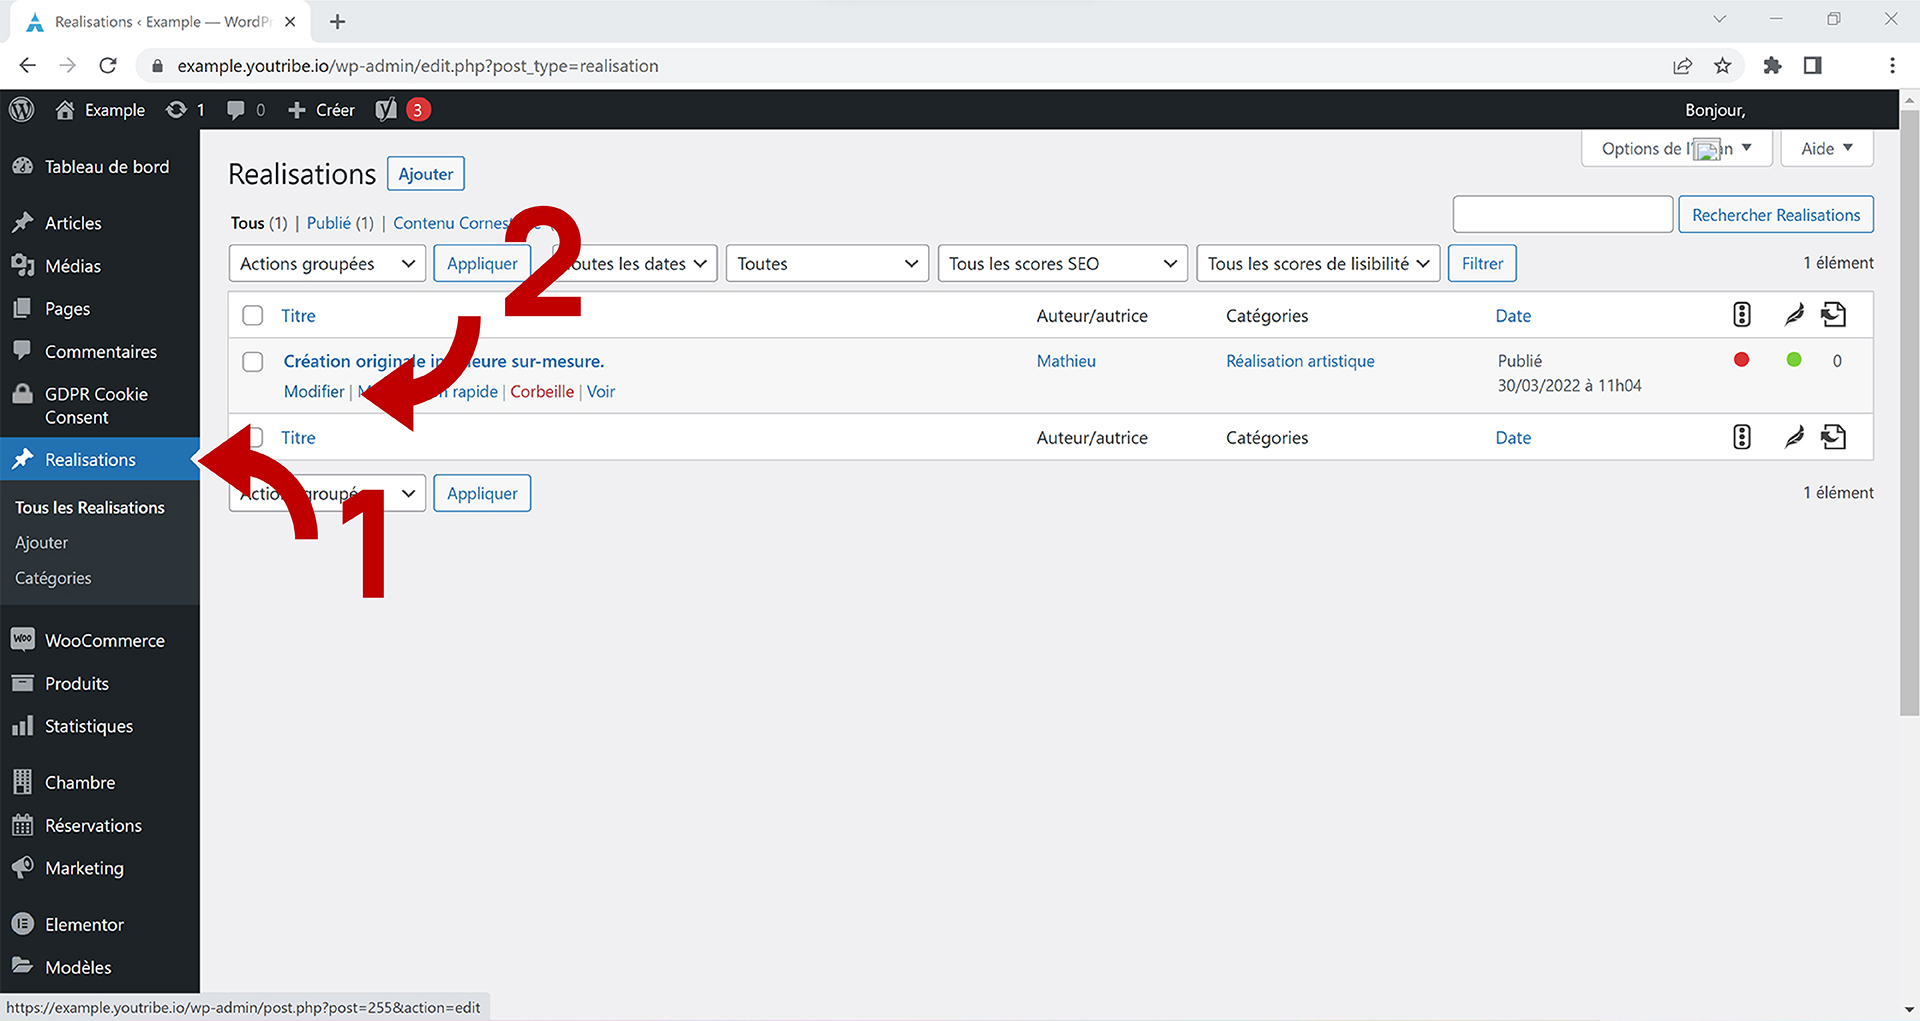Click the Filtrer button
The width and height of the screenshot is (1920, 1021).
[x=1481, y=264]
